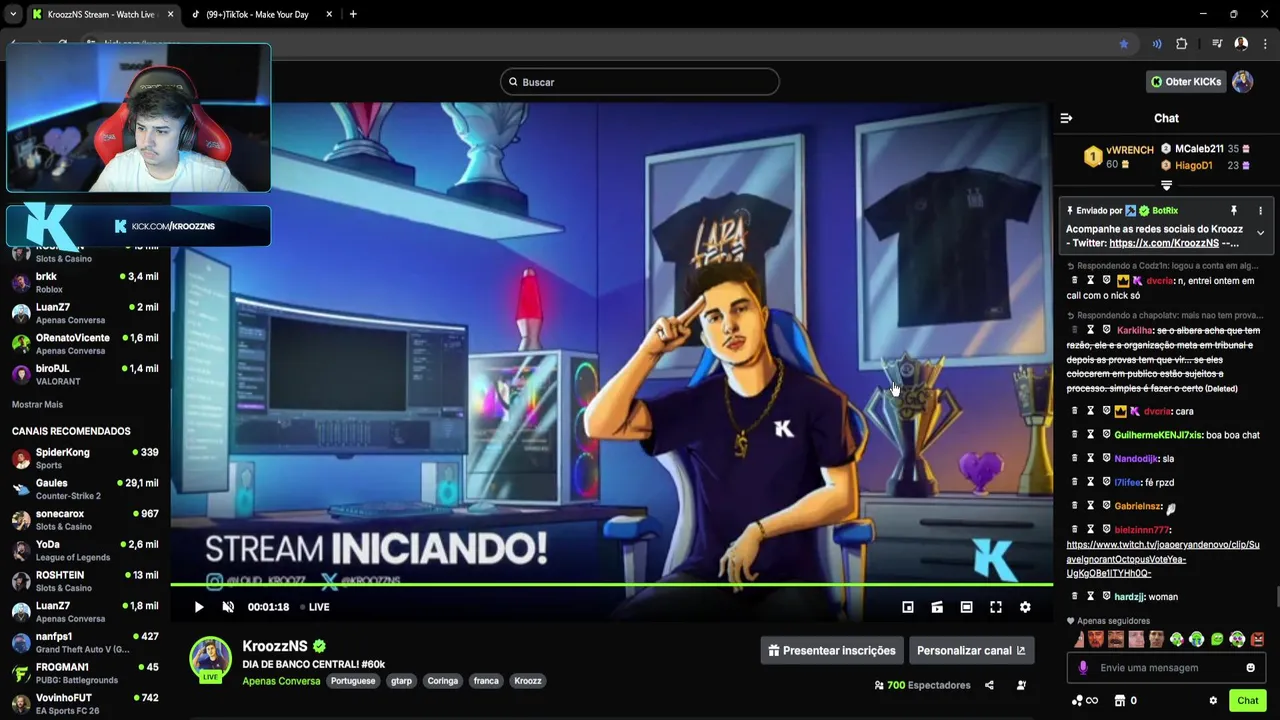
Task: Open the follower/user action icon
Action: coord(1021,686)
